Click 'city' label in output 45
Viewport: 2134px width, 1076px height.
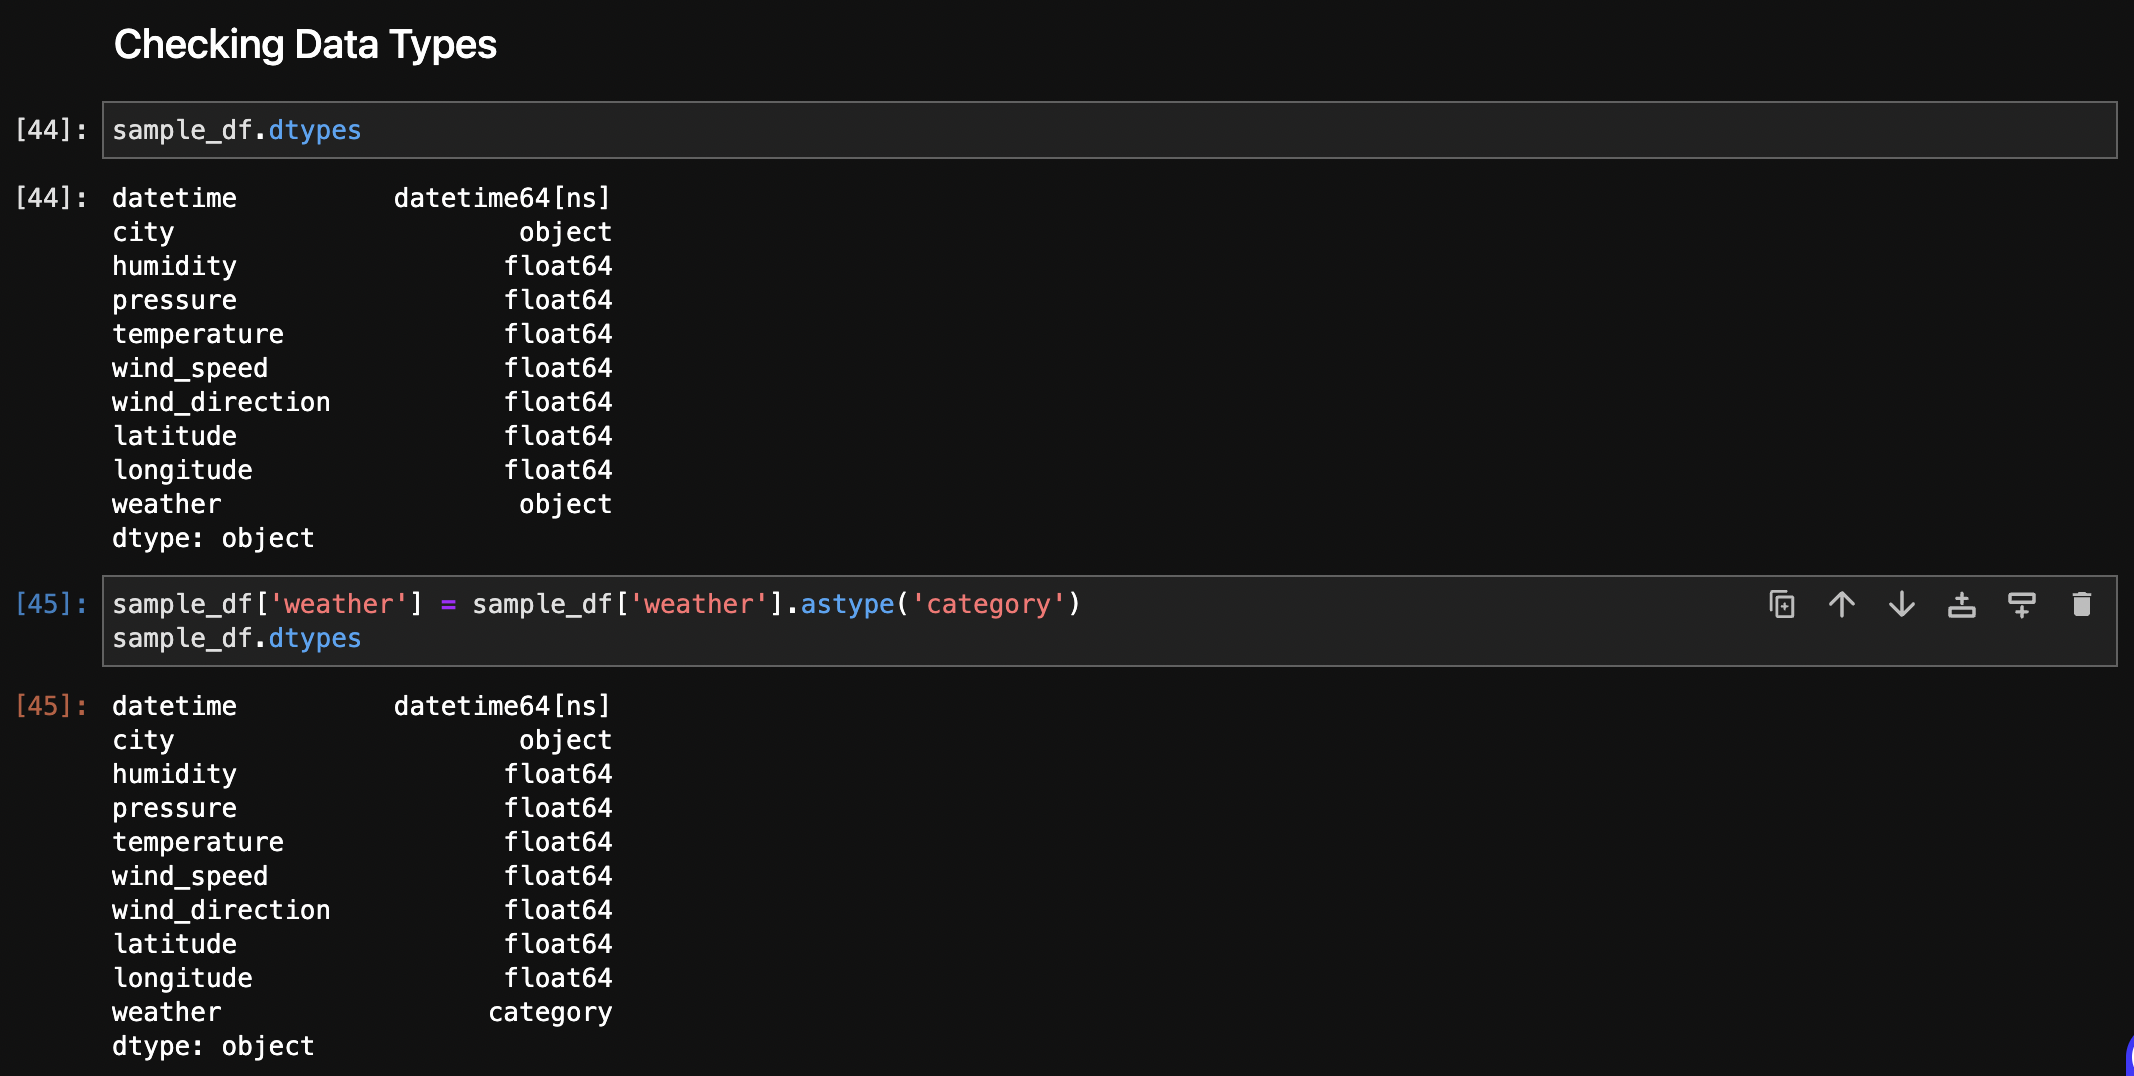coord(143,741)
